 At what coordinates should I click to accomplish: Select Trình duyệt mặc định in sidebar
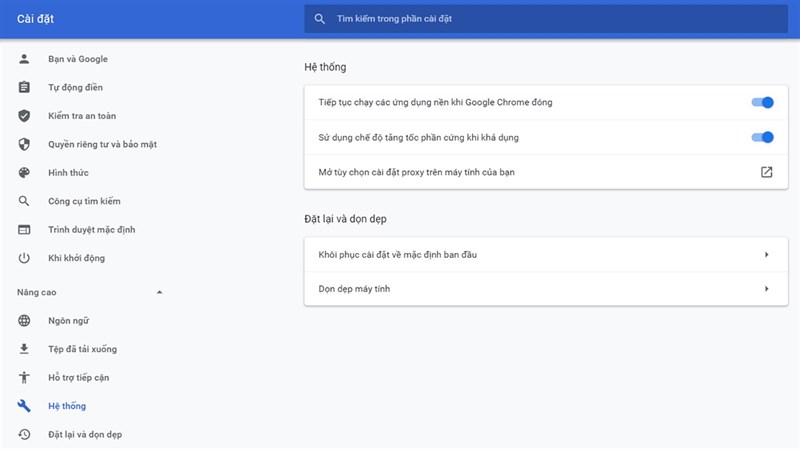pos(91,230)
